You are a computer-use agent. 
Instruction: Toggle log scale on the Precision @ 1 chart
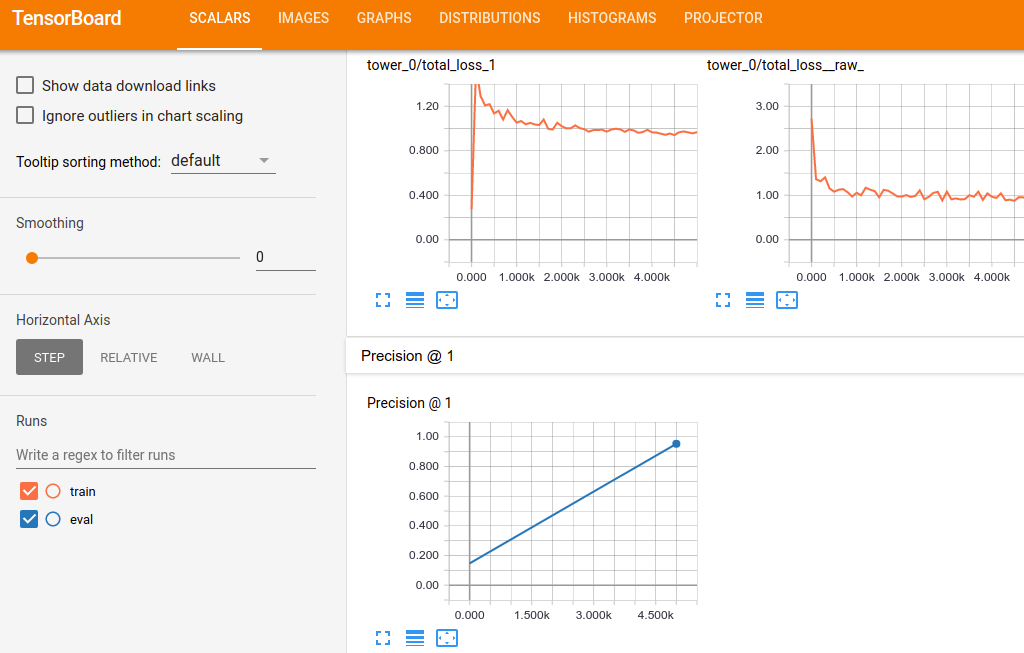[x=415, y=638]
